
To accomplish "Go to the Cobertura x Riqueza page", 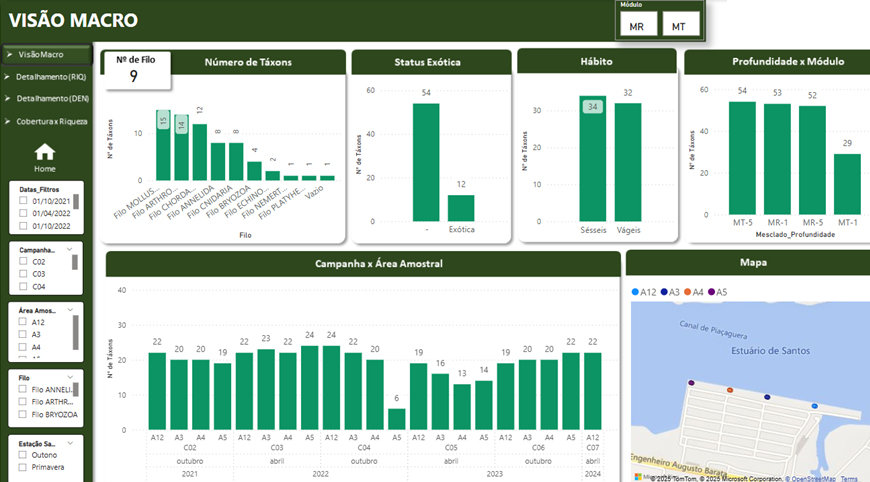I will tap(50, 121).
